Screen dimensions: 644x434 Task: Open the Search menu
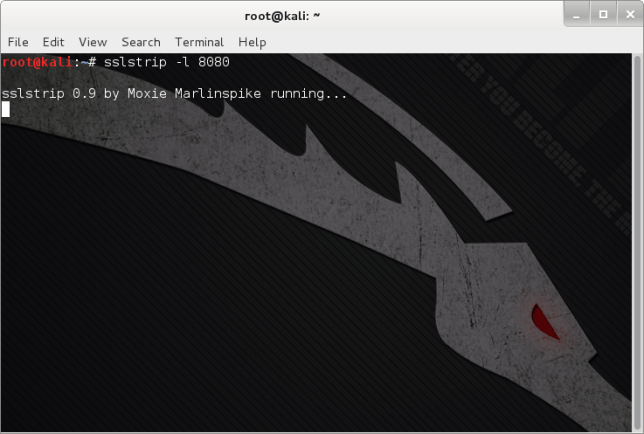click(141, 42)
